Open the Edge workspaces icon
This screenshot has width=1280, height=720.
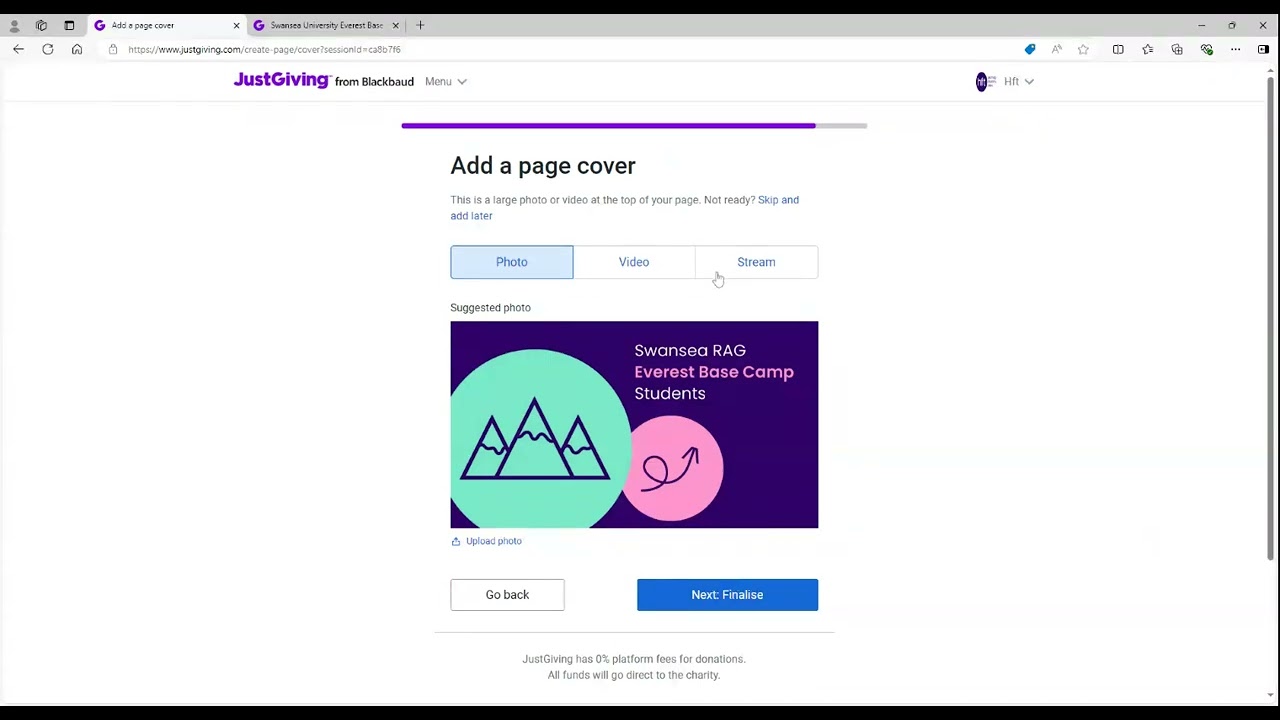[x=41, y=25]
